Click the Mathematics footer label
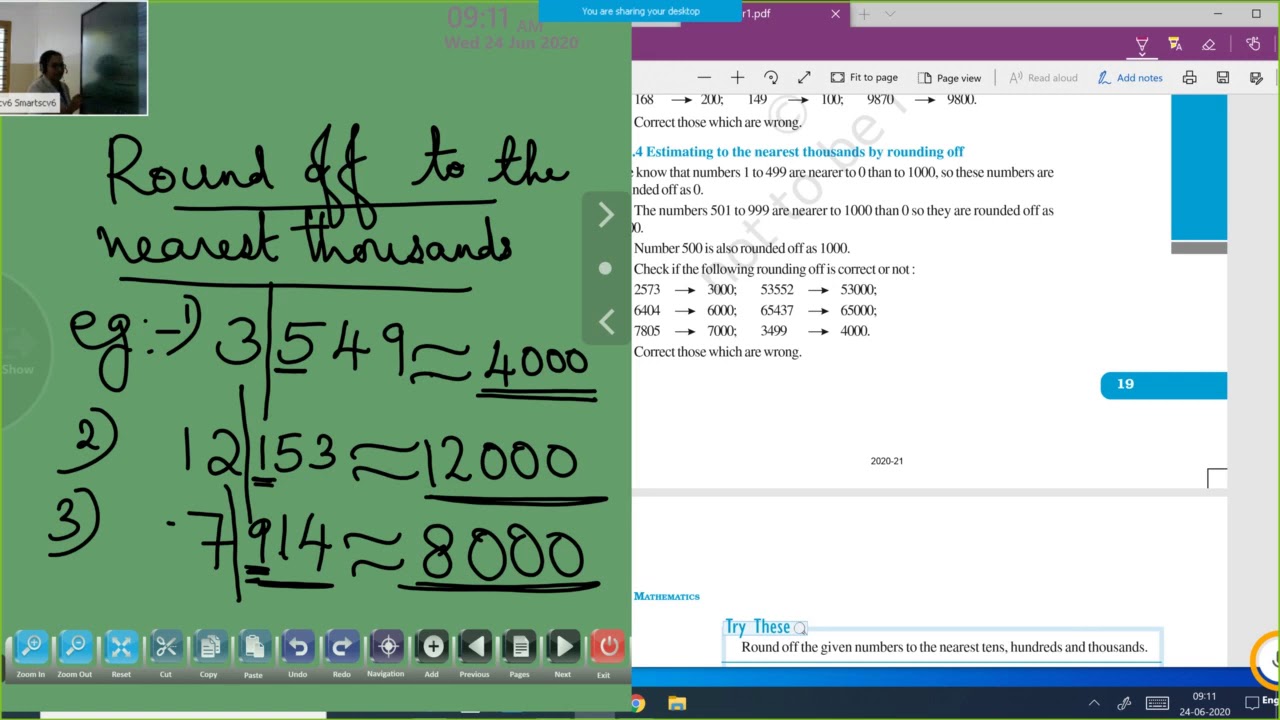Screen dimensions: 1280x720 tap(666, 597)
